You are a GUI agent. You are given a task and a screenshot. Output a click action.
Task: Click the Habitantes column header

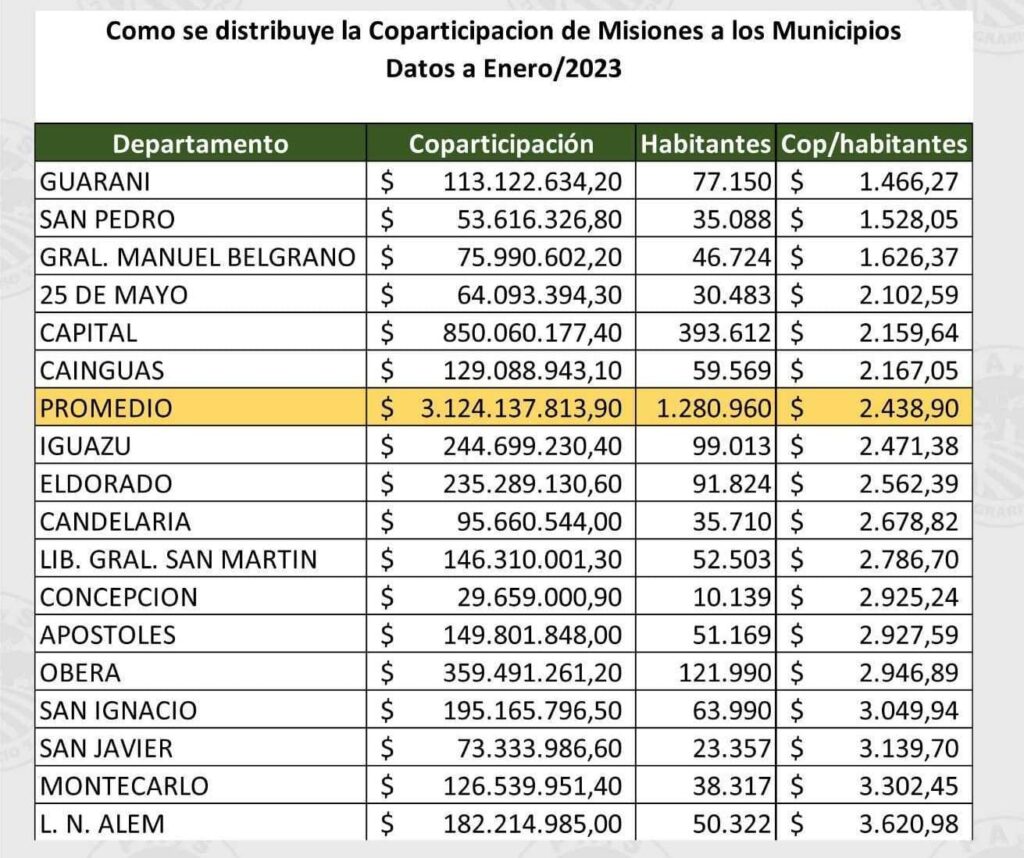coord(706,143)
